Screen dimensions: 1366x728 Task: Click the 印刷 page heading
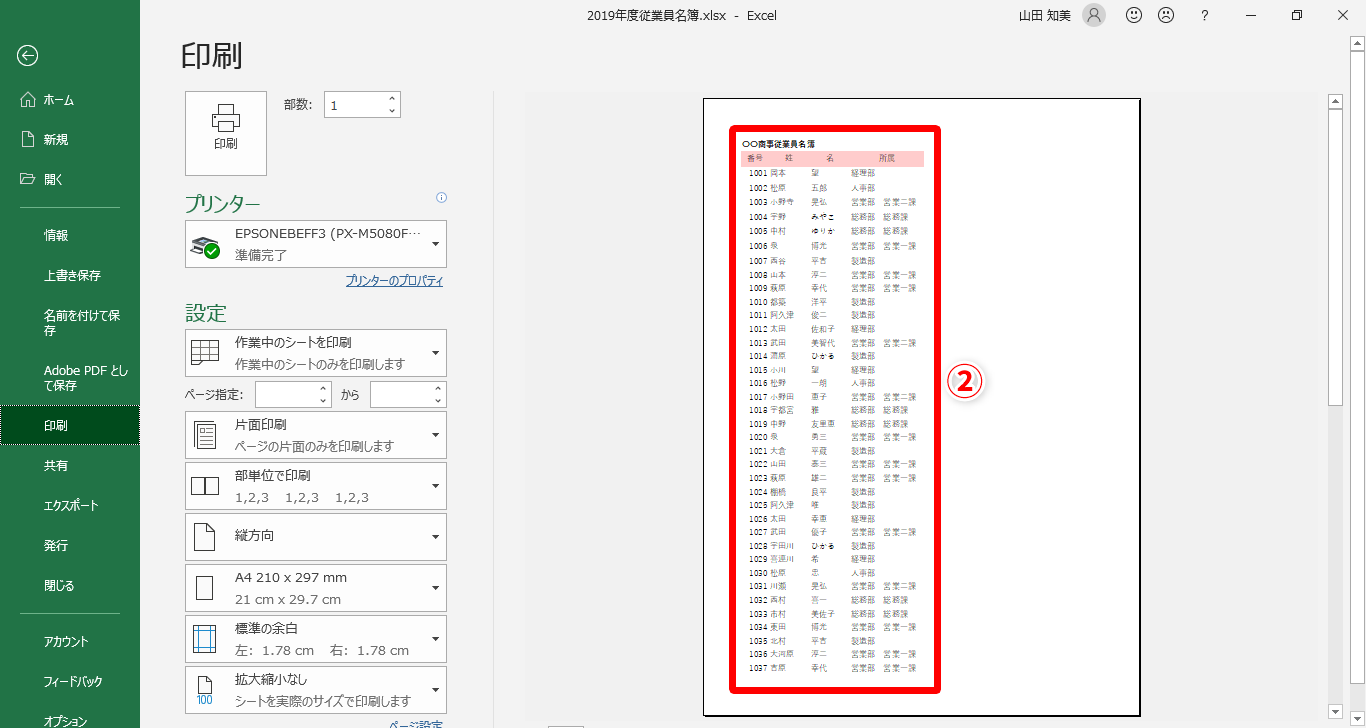coord(212,55)
